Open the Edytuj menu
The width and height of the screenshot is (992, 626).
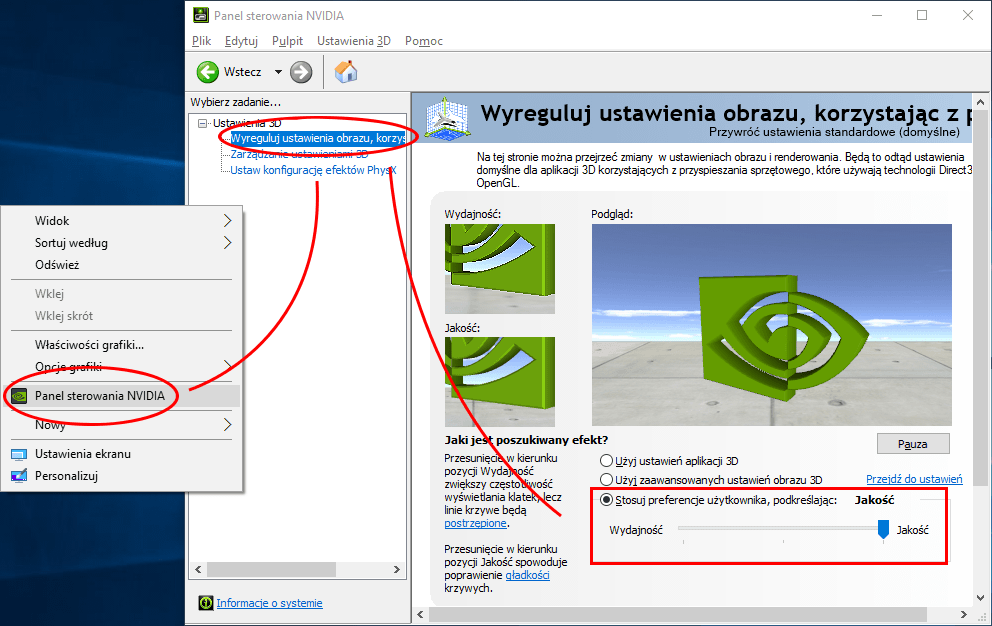pyautogui.click(x=241, y=41)
